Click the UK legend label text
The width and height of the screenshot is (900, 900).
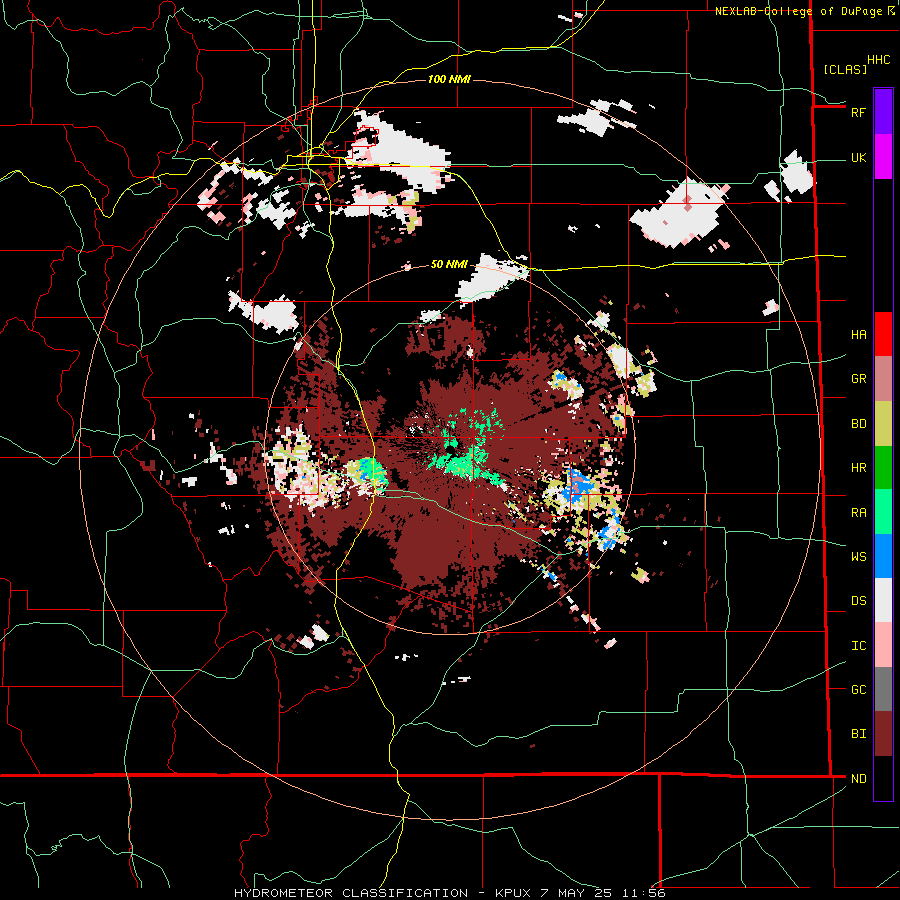858,157
